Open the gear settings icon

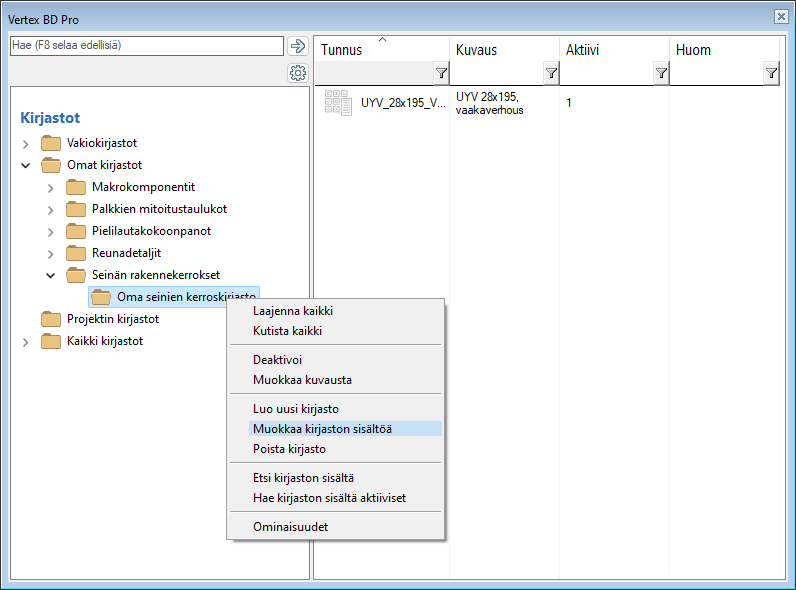297,73
